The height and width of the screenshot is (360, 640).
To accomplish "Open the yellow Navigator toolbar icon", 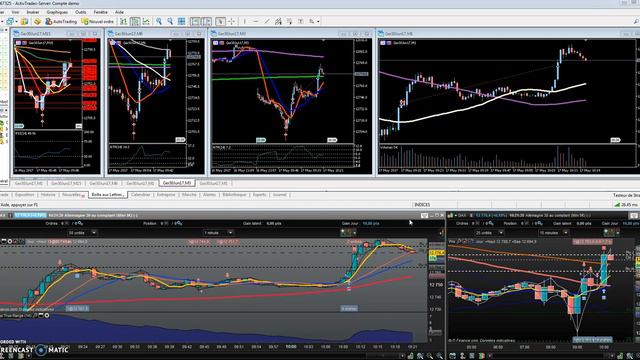I will 38,21.
